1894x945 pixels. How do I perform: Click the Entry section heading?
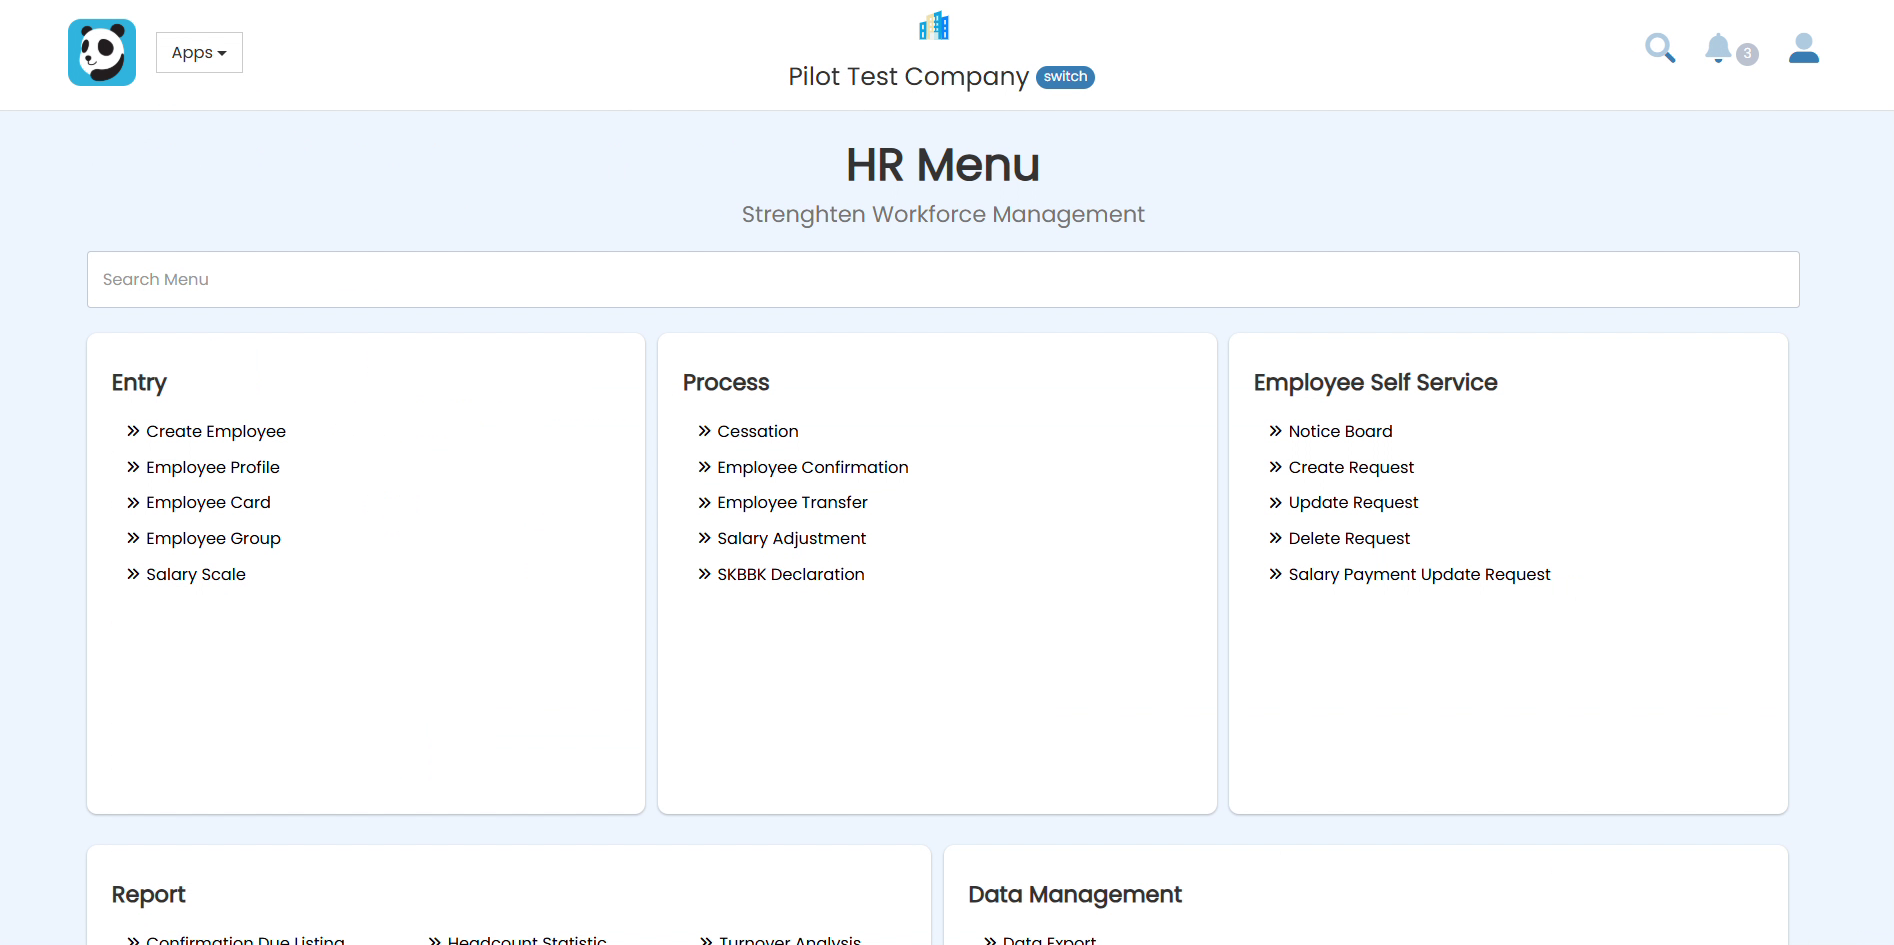(x=139, y=383)
